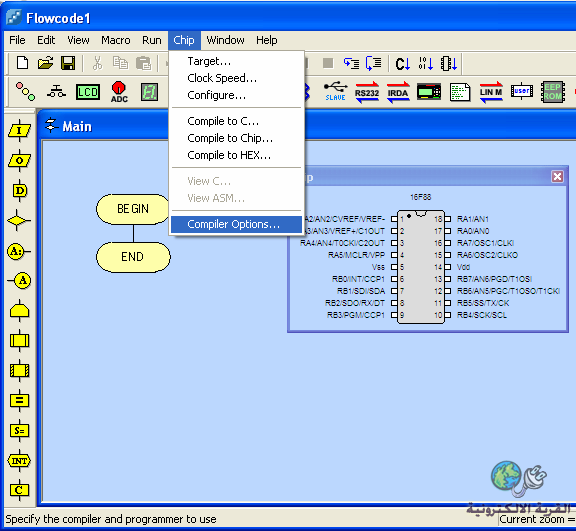Choose Configure... menu entry
This screenshot has width=576, height=531.
(x=236, y=95)
